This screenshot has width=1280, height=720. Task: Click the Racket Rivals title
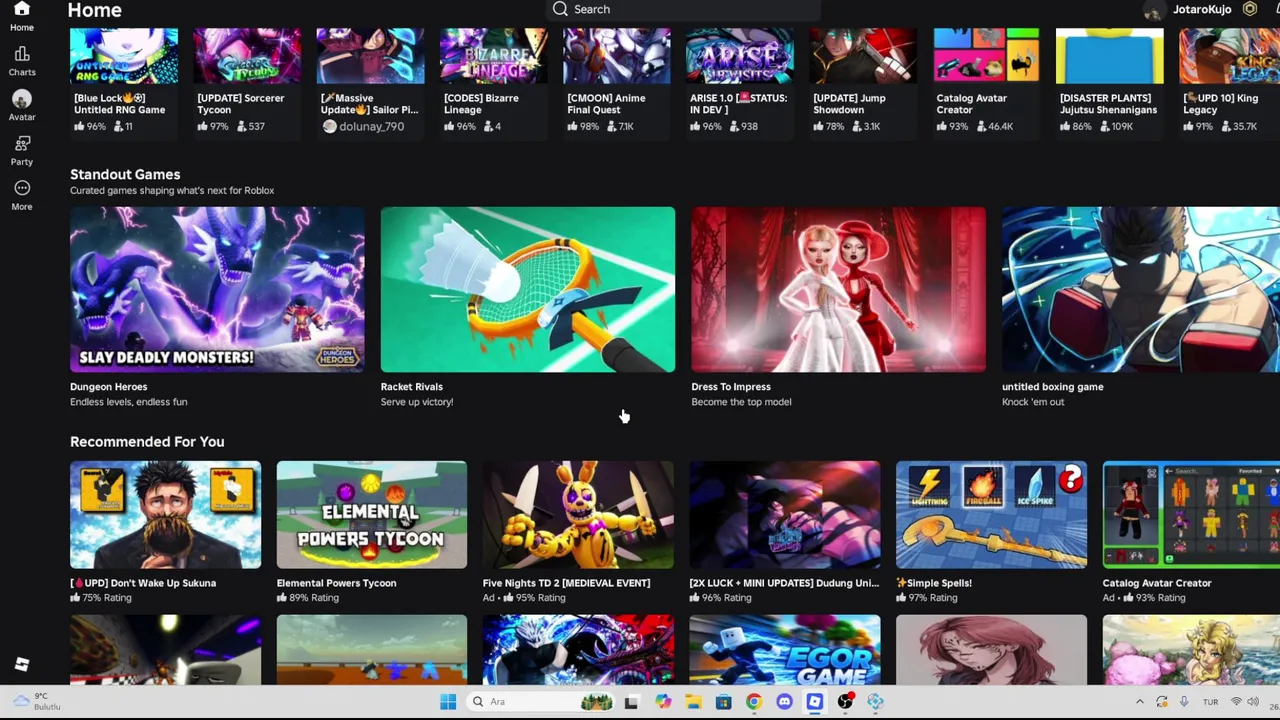coord(411,387)
